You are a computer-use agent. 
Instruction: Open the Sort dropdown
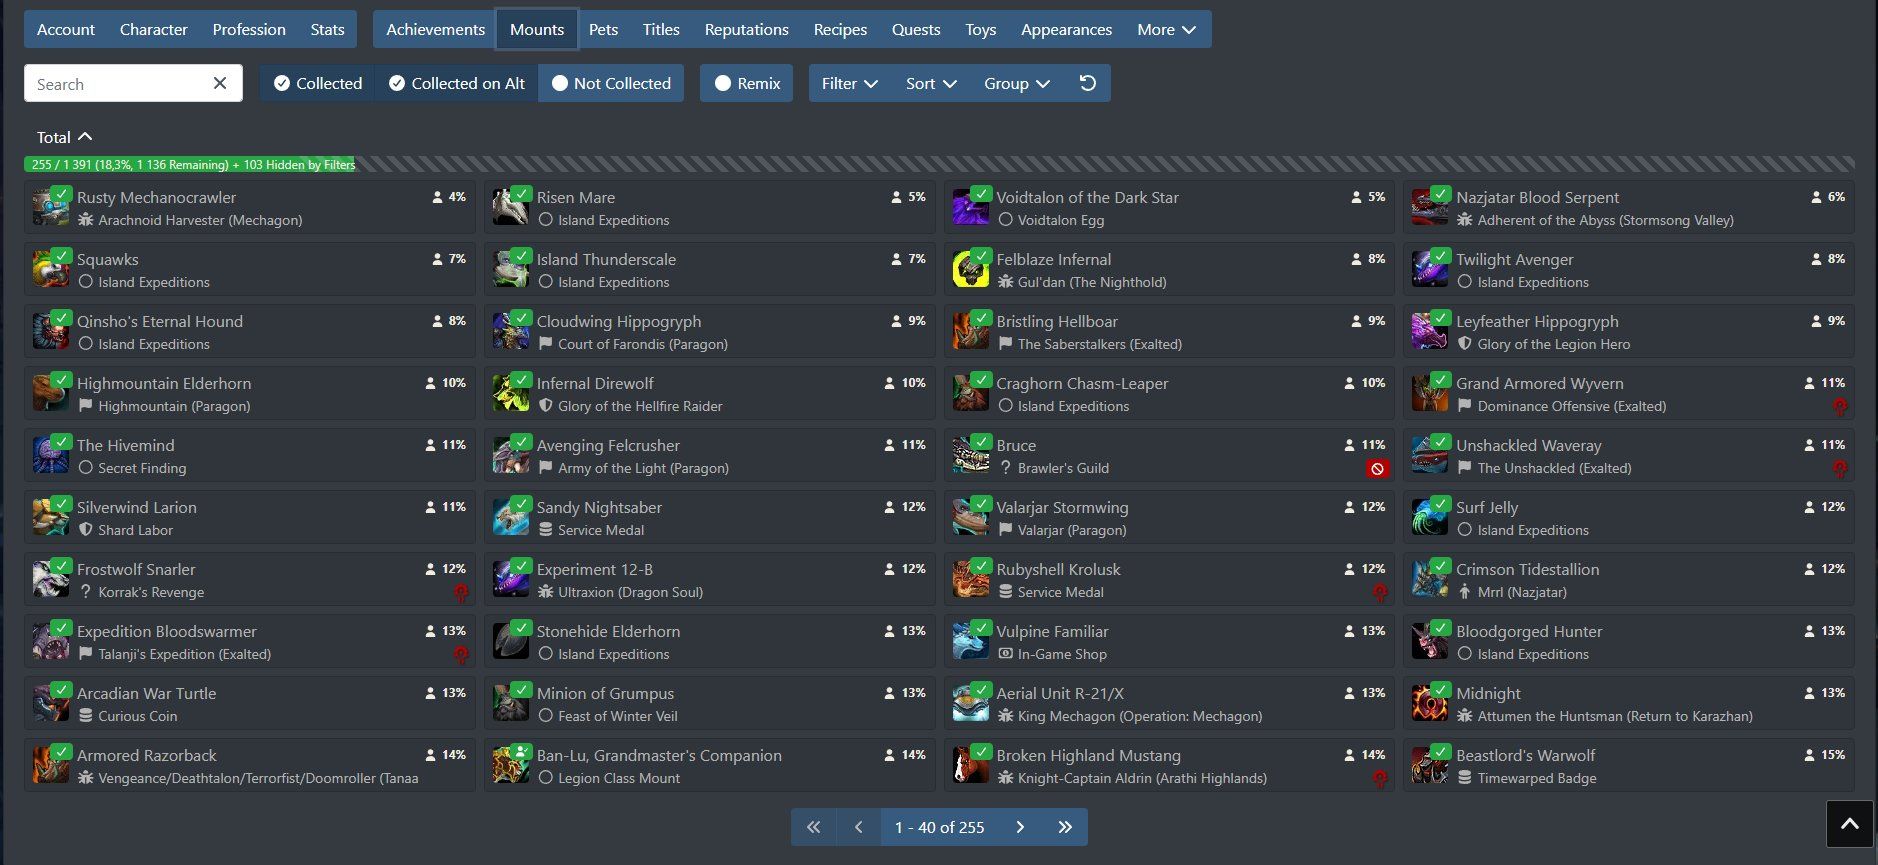[931, 83]
